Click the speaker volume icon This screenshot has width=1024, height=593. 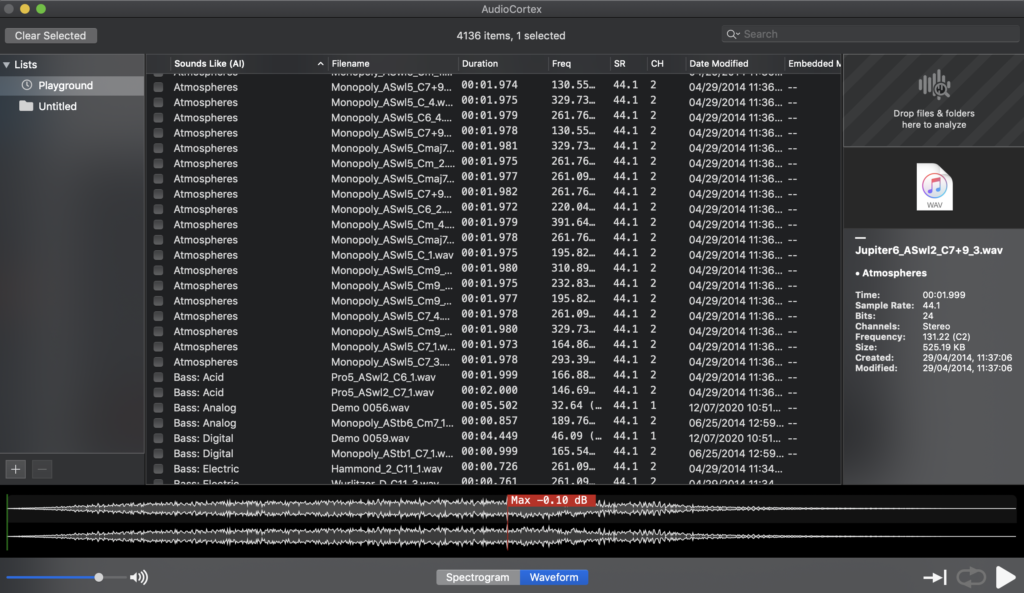pos(138,577)
